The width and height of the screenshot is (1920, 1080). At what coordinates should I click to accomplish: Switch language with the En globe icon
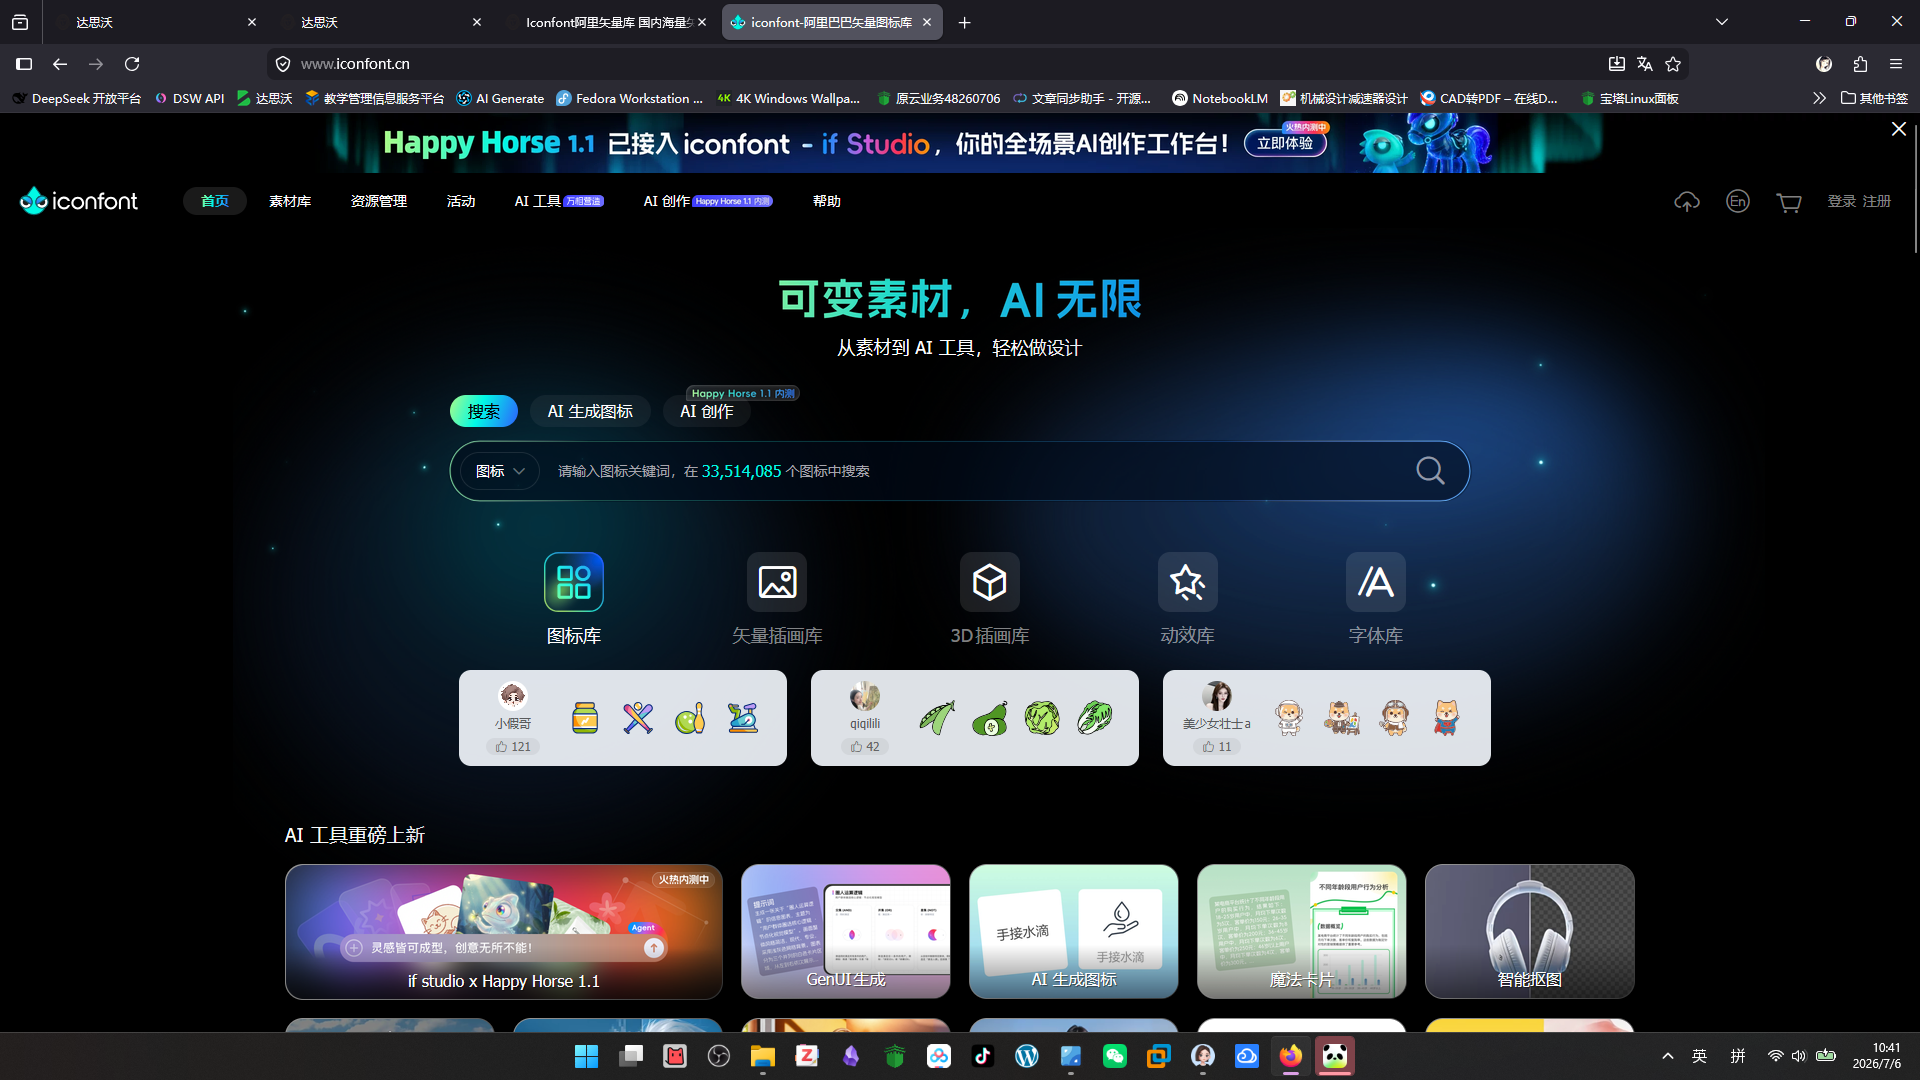[1738, 201]
